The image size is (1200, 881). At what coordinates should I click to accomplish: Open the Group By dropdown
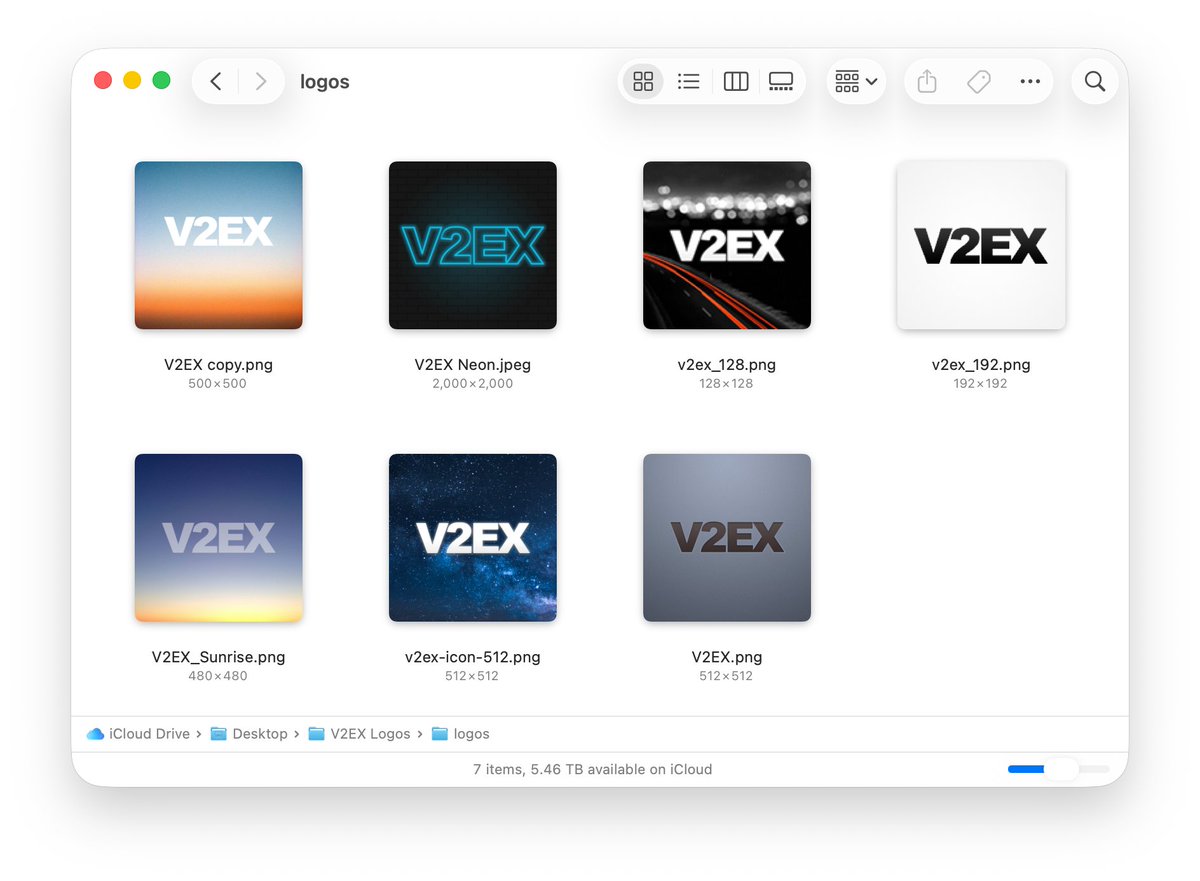point(857,81)
